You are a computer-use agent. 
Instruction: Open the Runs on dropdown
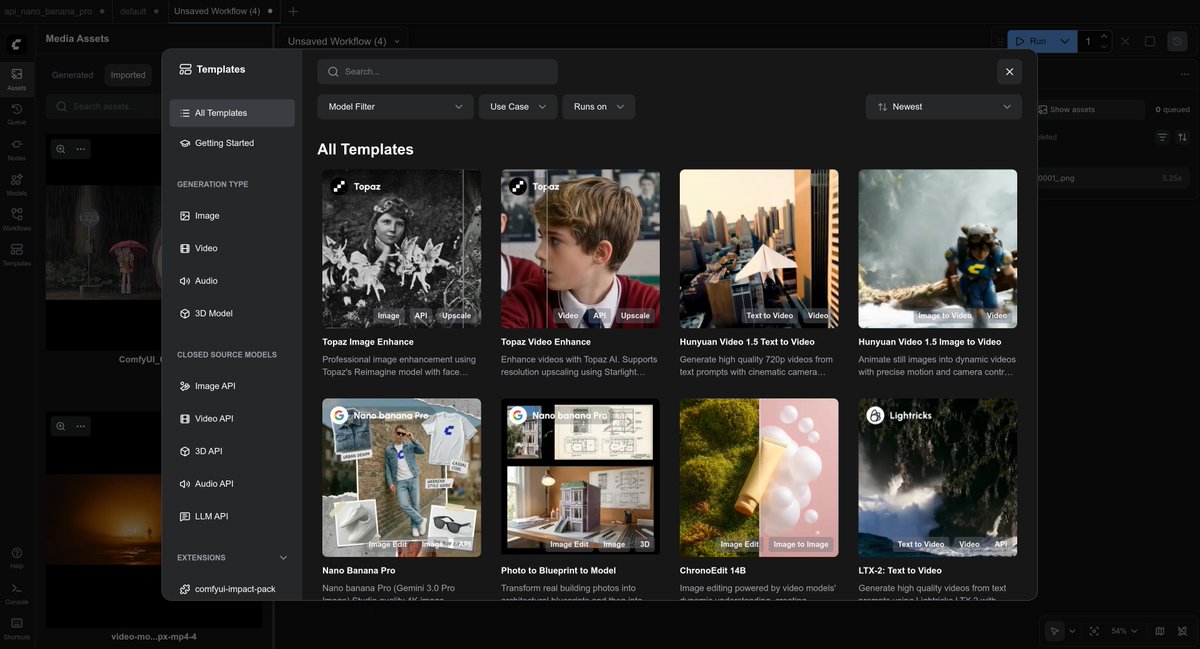(599, 106)
